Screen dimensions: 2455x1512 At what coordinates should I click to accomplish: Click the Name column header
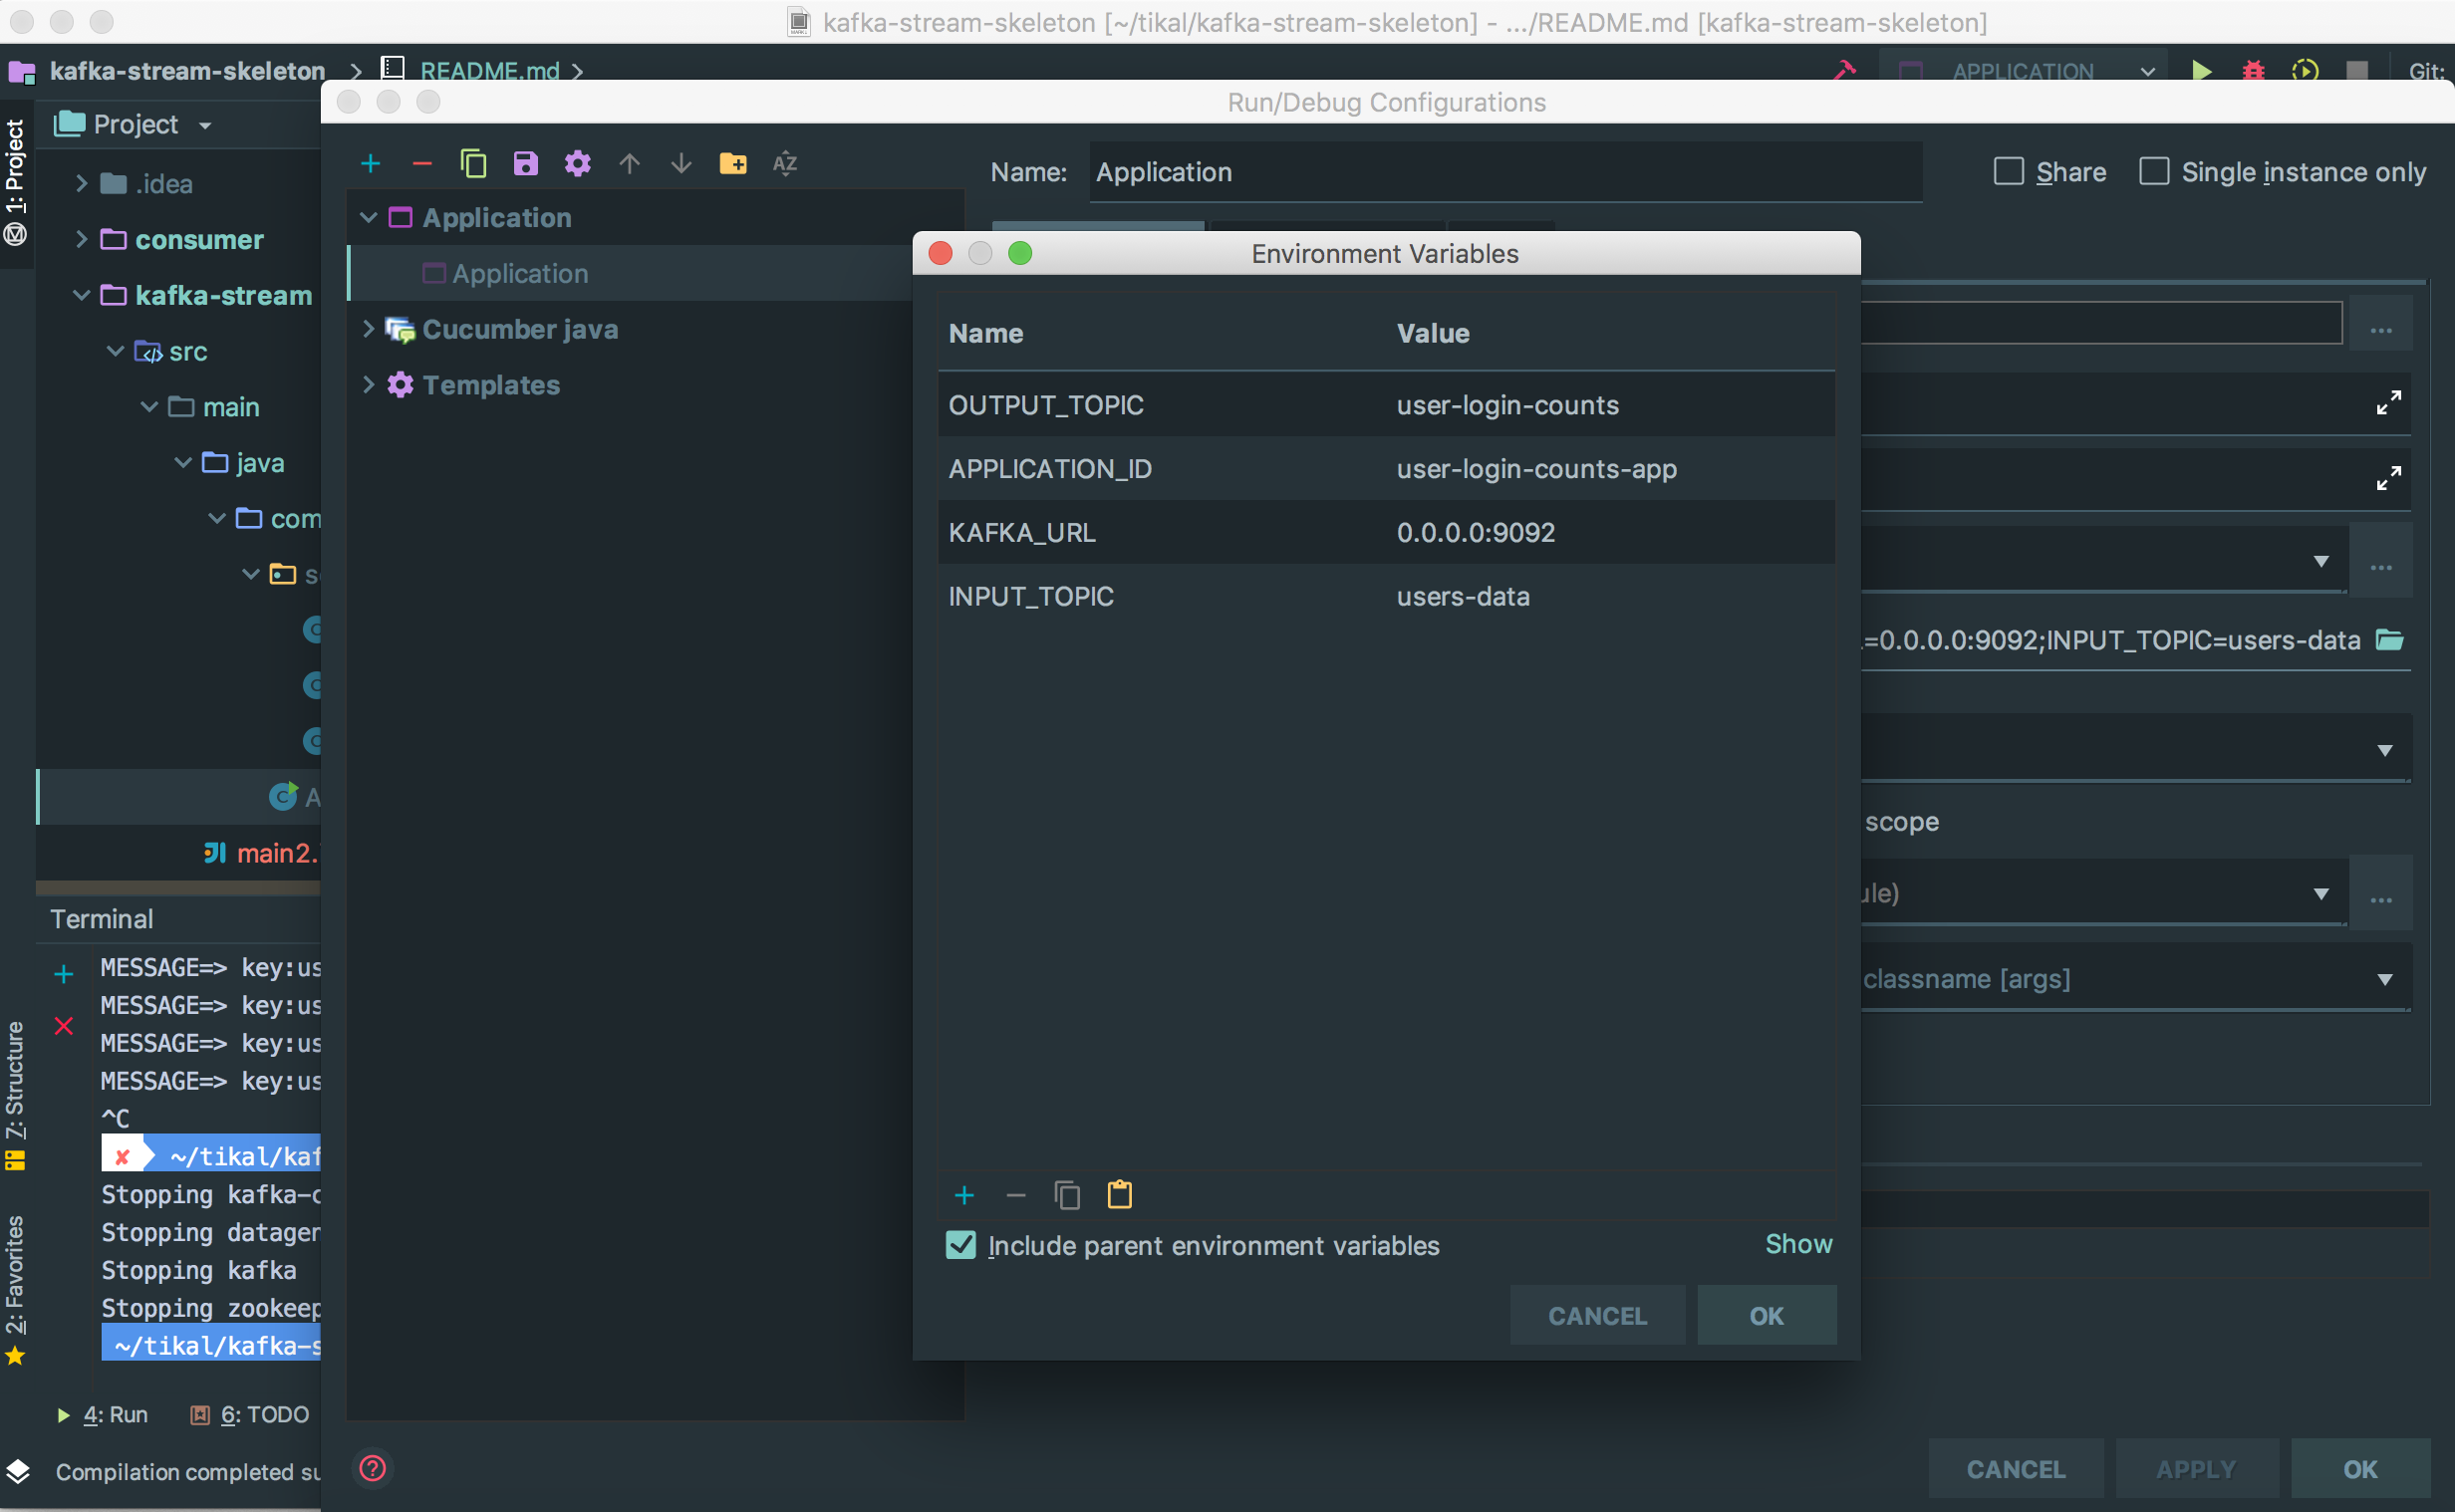tap(986, 333)
